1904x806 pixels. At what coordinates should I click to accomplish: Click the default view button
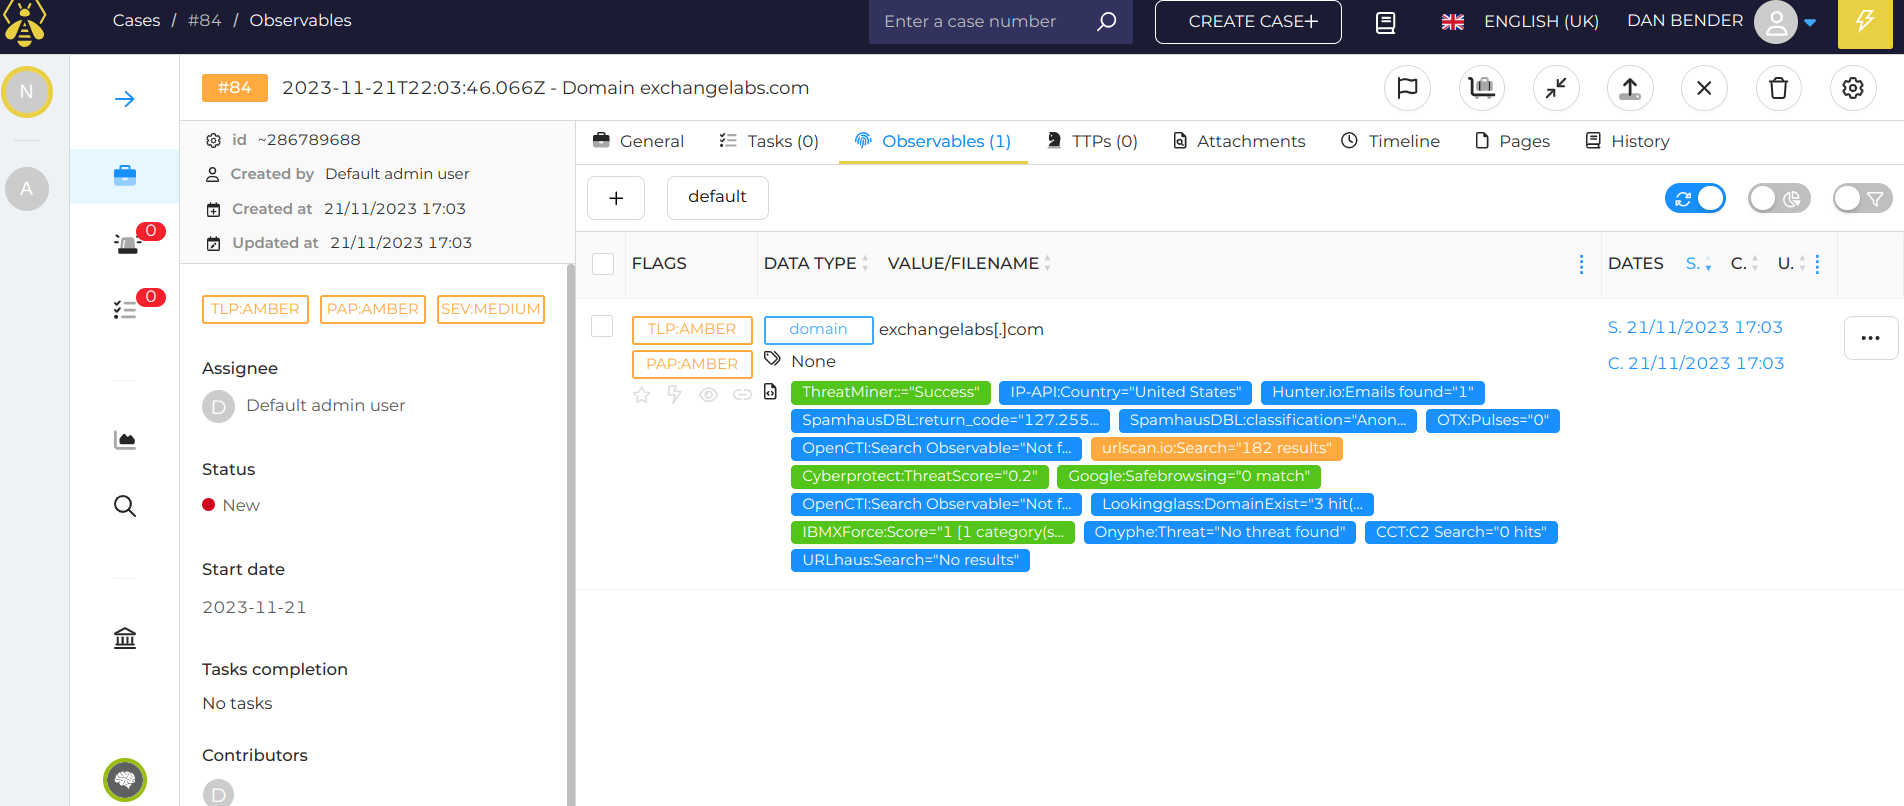(x=717, y=197)
